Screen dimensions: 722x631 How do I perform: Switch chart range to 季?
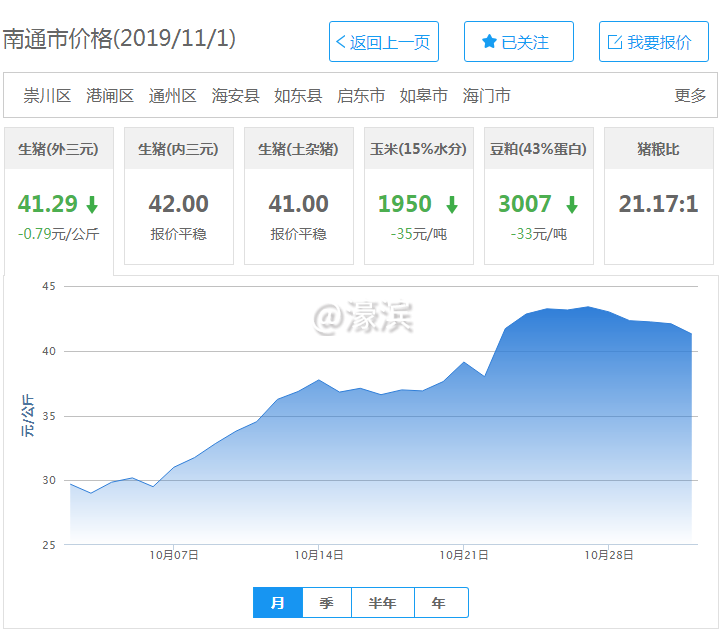pos(326,603)
